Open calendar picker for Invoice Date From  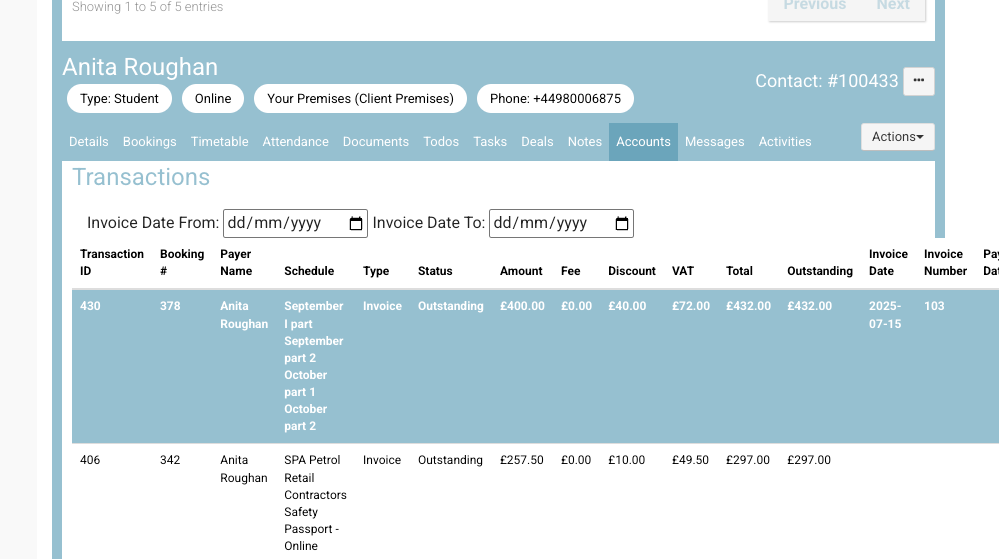pos(356,224)
